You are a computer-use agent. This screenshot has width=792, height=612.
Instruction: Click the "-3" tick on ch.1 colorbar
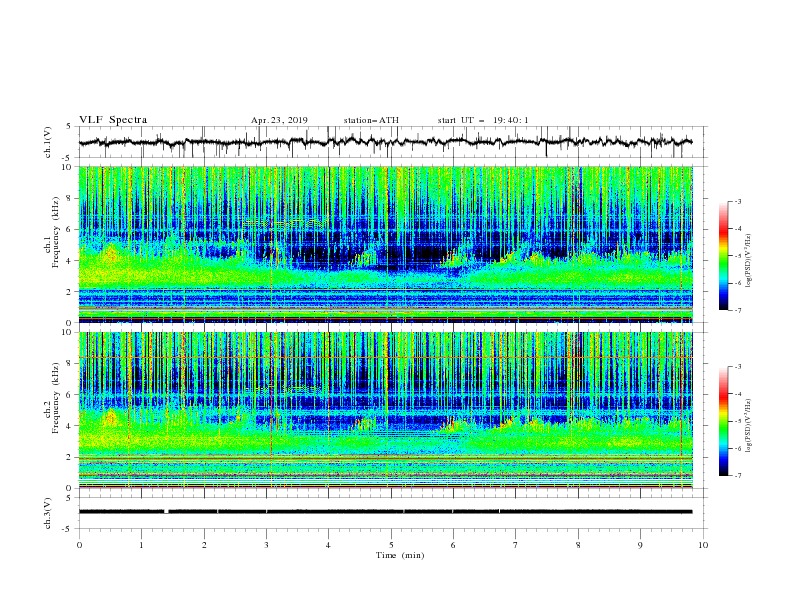[738, 201]
